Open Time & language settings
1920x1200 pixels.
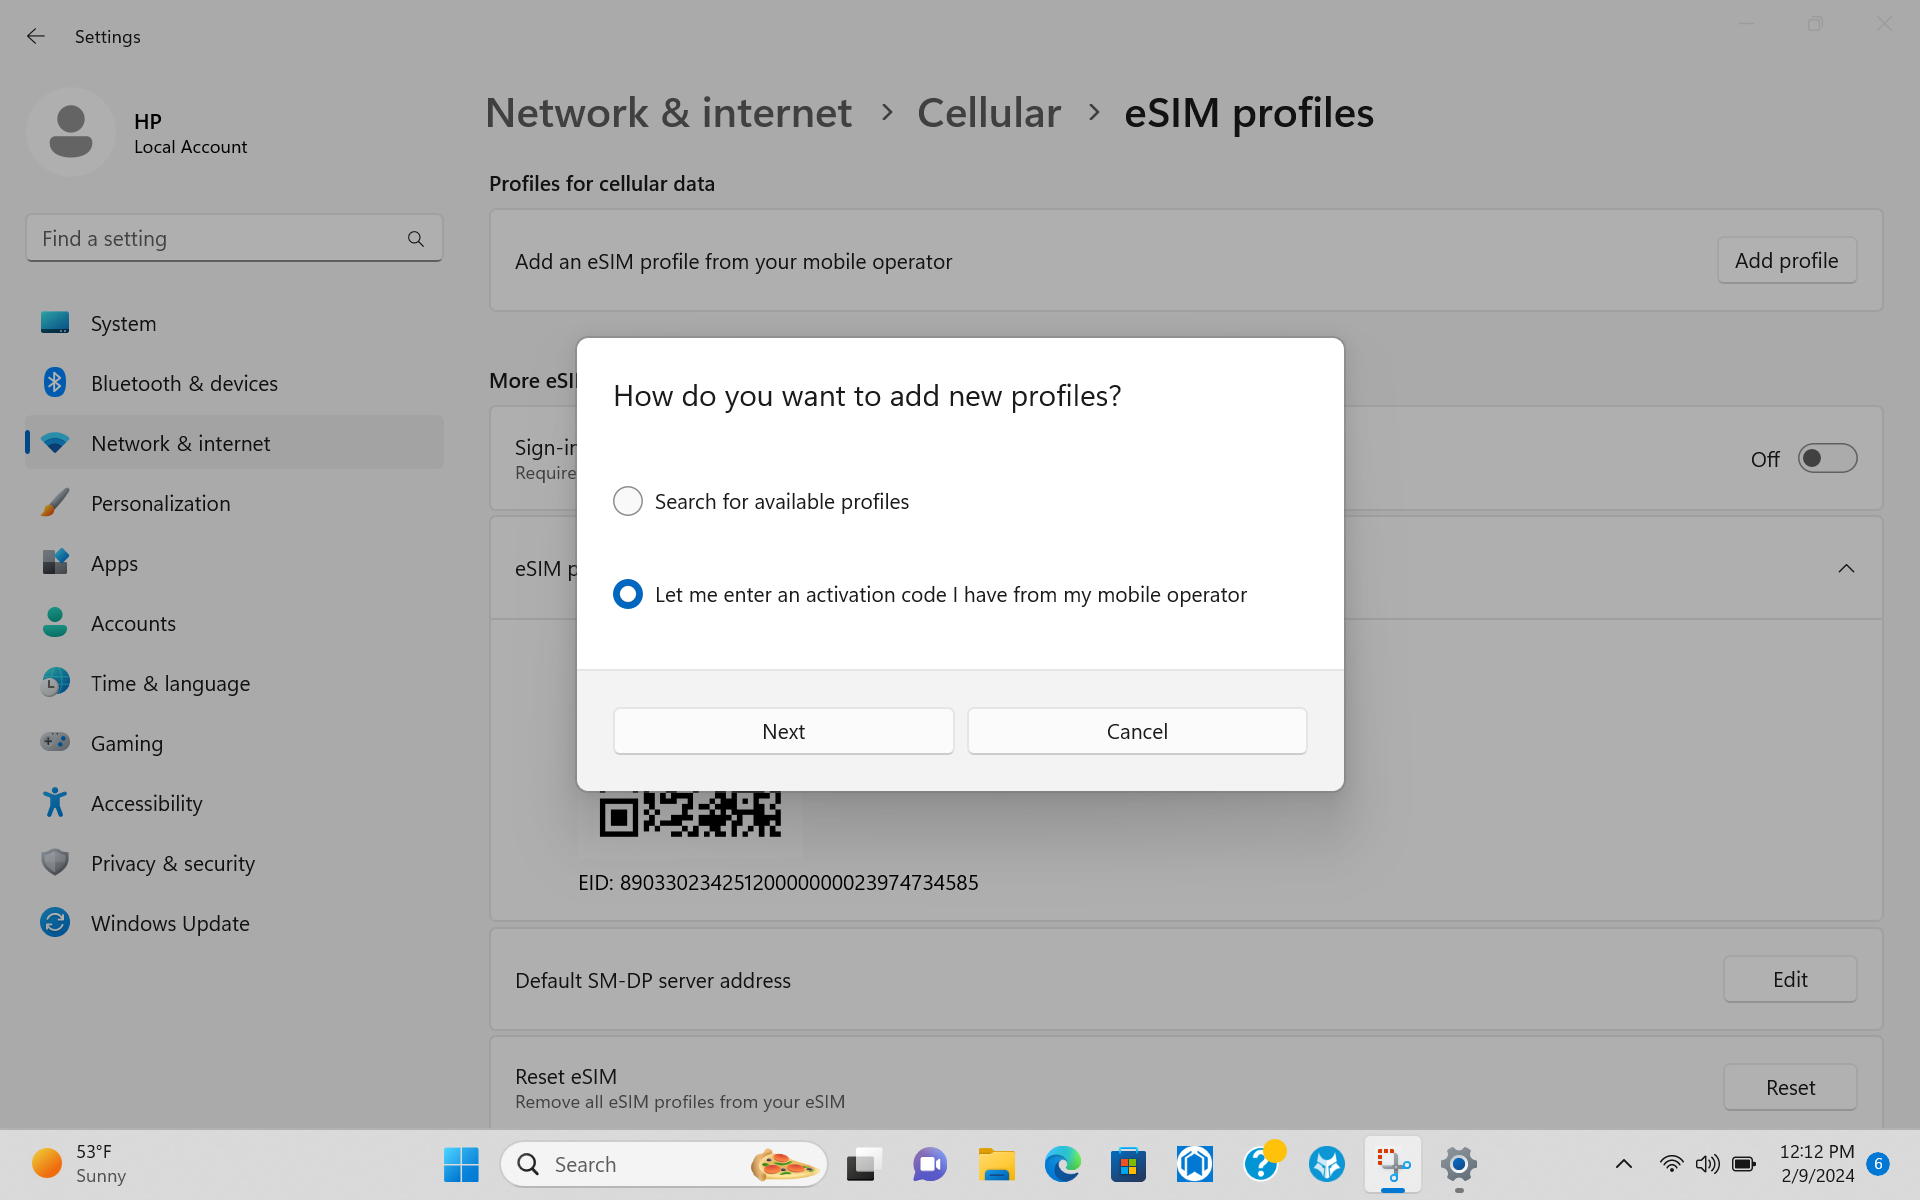[234, 683]
